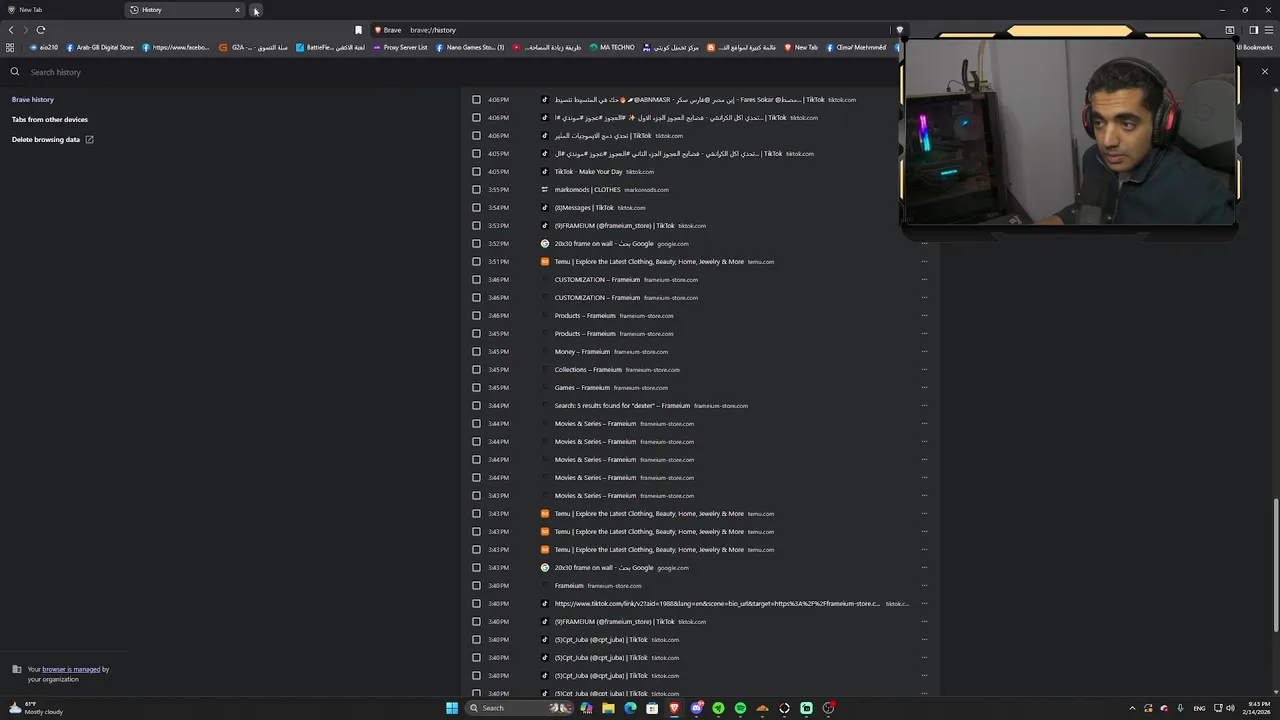Select Brave history in the sidebar
The height and width of the screenshot is (720, 1280).
point(33,99)
